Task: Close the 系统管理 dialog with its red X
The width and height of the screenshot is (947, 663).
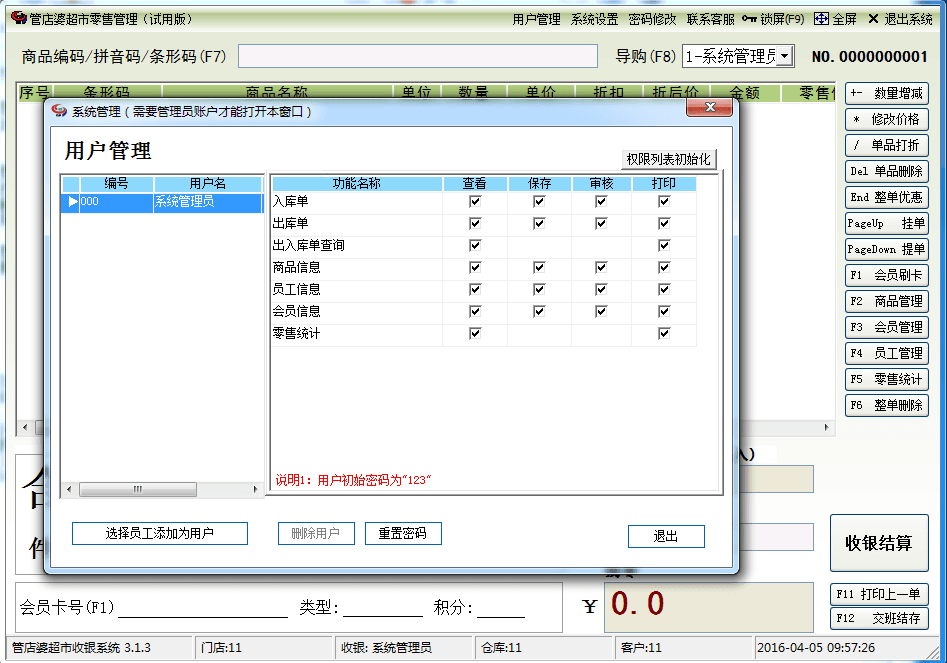Action: [710, 108]
